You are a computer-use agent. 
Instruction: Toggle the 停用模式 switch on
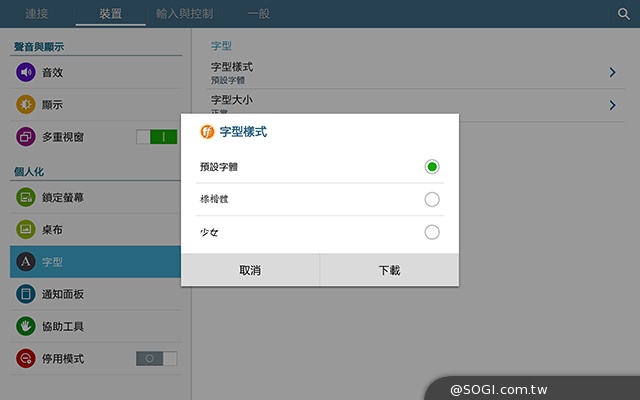click(x=157, y=358)
